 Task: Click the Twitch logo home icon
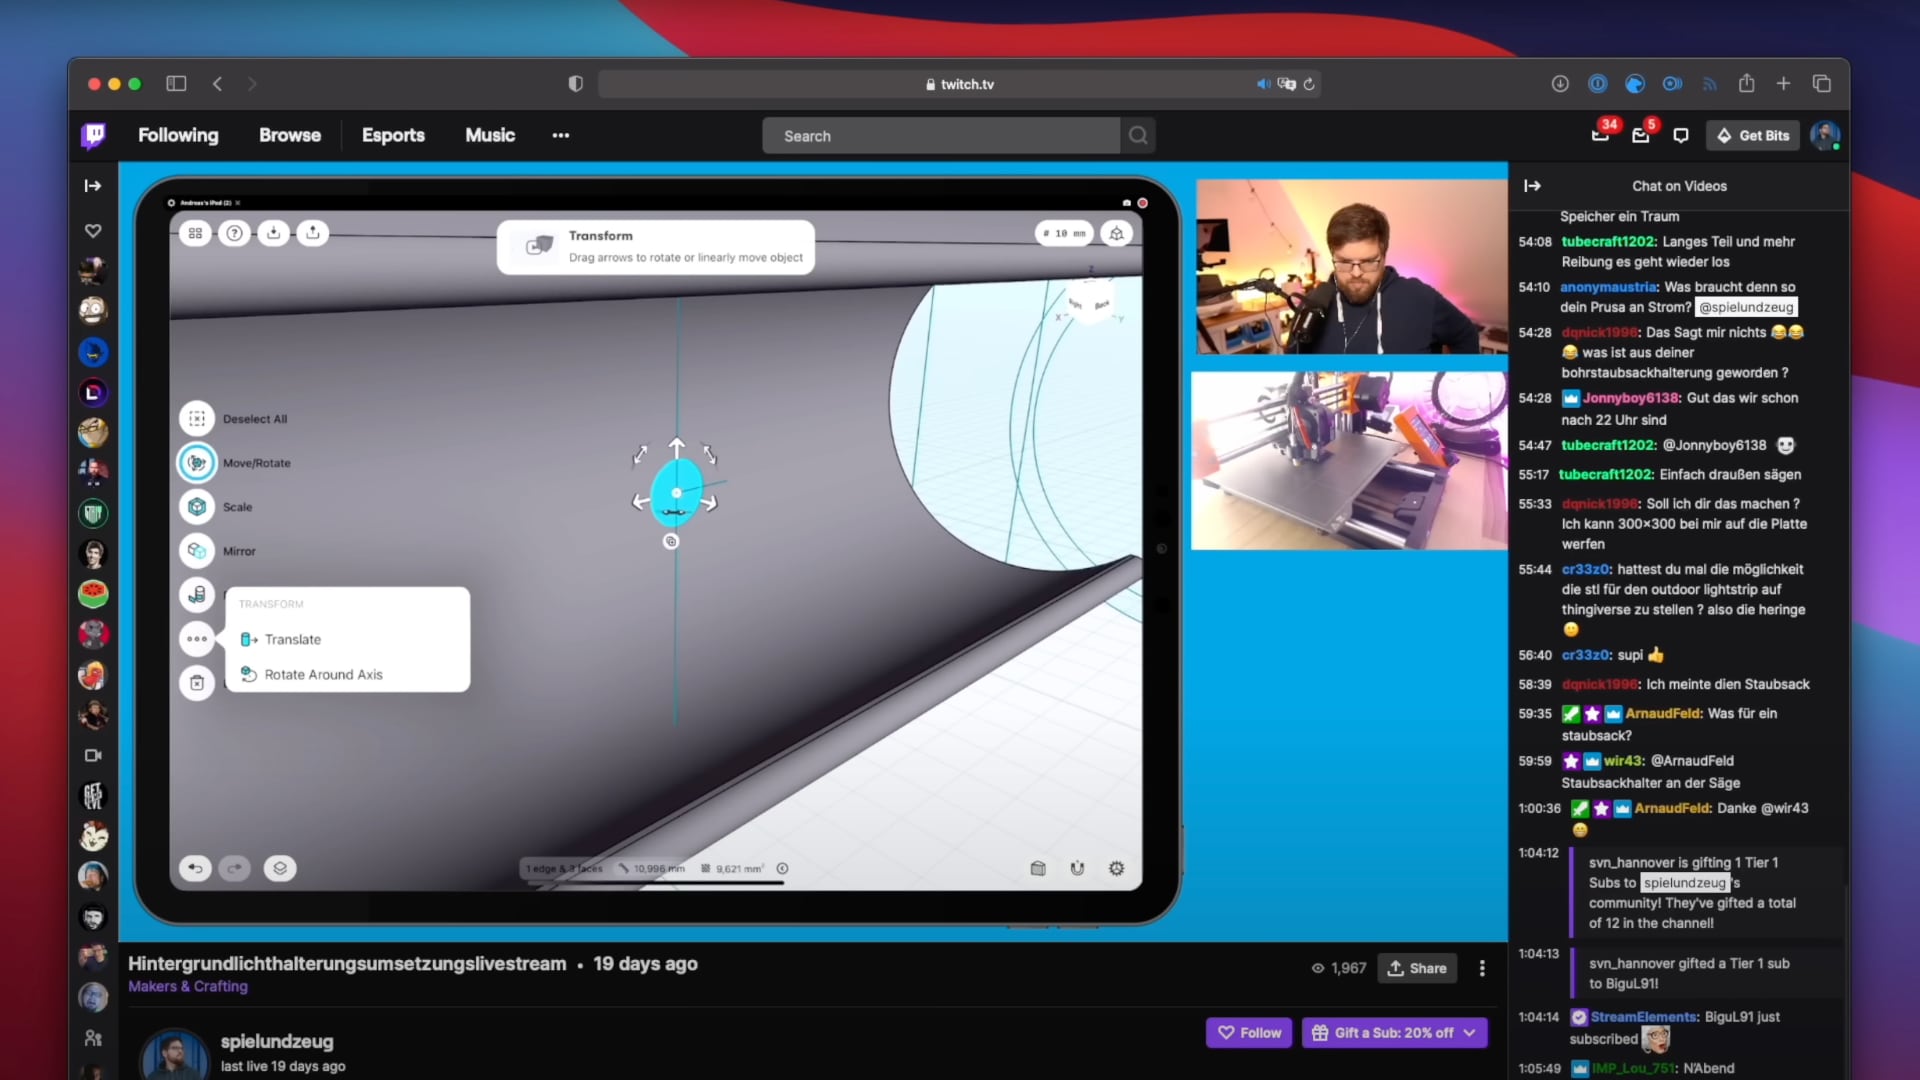(93, 135)
